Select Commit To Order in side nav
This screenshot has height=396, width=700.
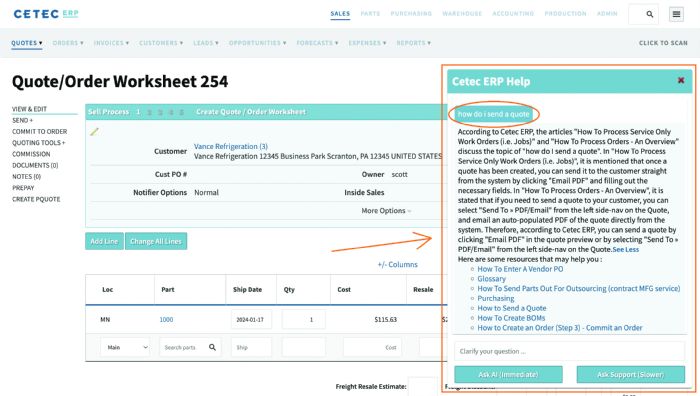point(40,131)
